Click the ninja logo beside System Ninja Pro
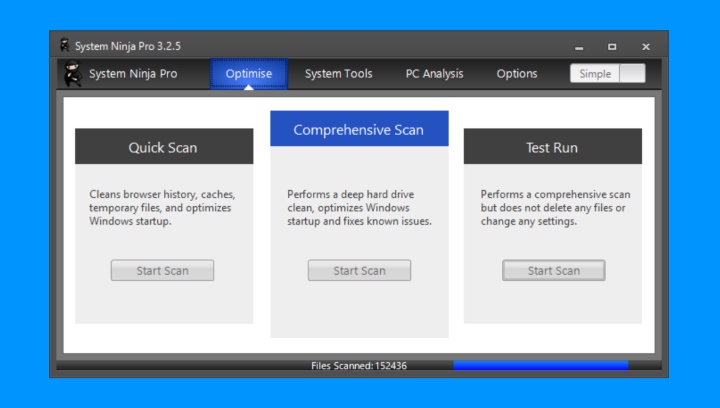720x408 pixels. (73, 73)
